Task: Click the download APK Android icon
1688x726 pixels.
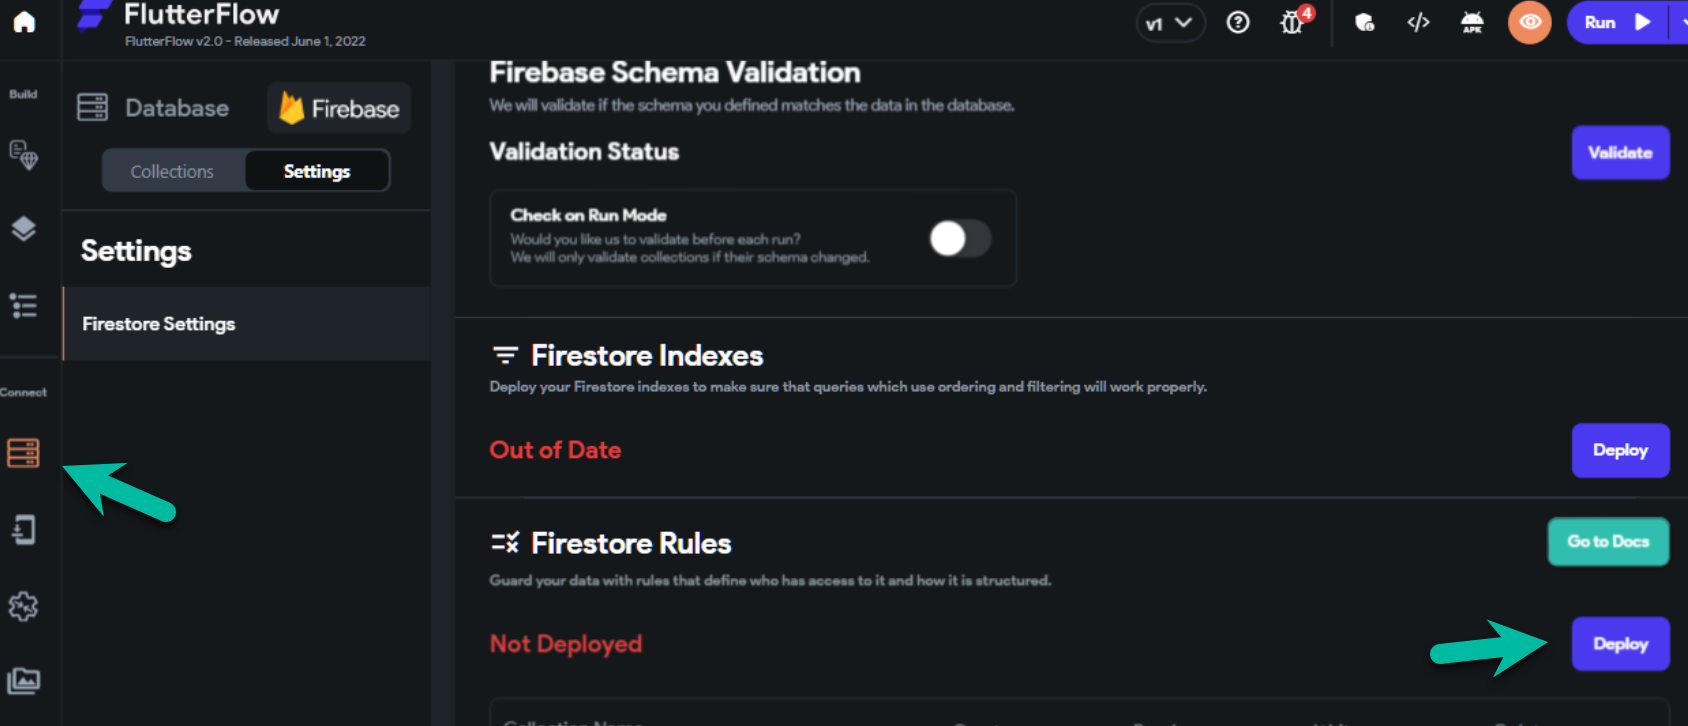Action: point(1472,22)
